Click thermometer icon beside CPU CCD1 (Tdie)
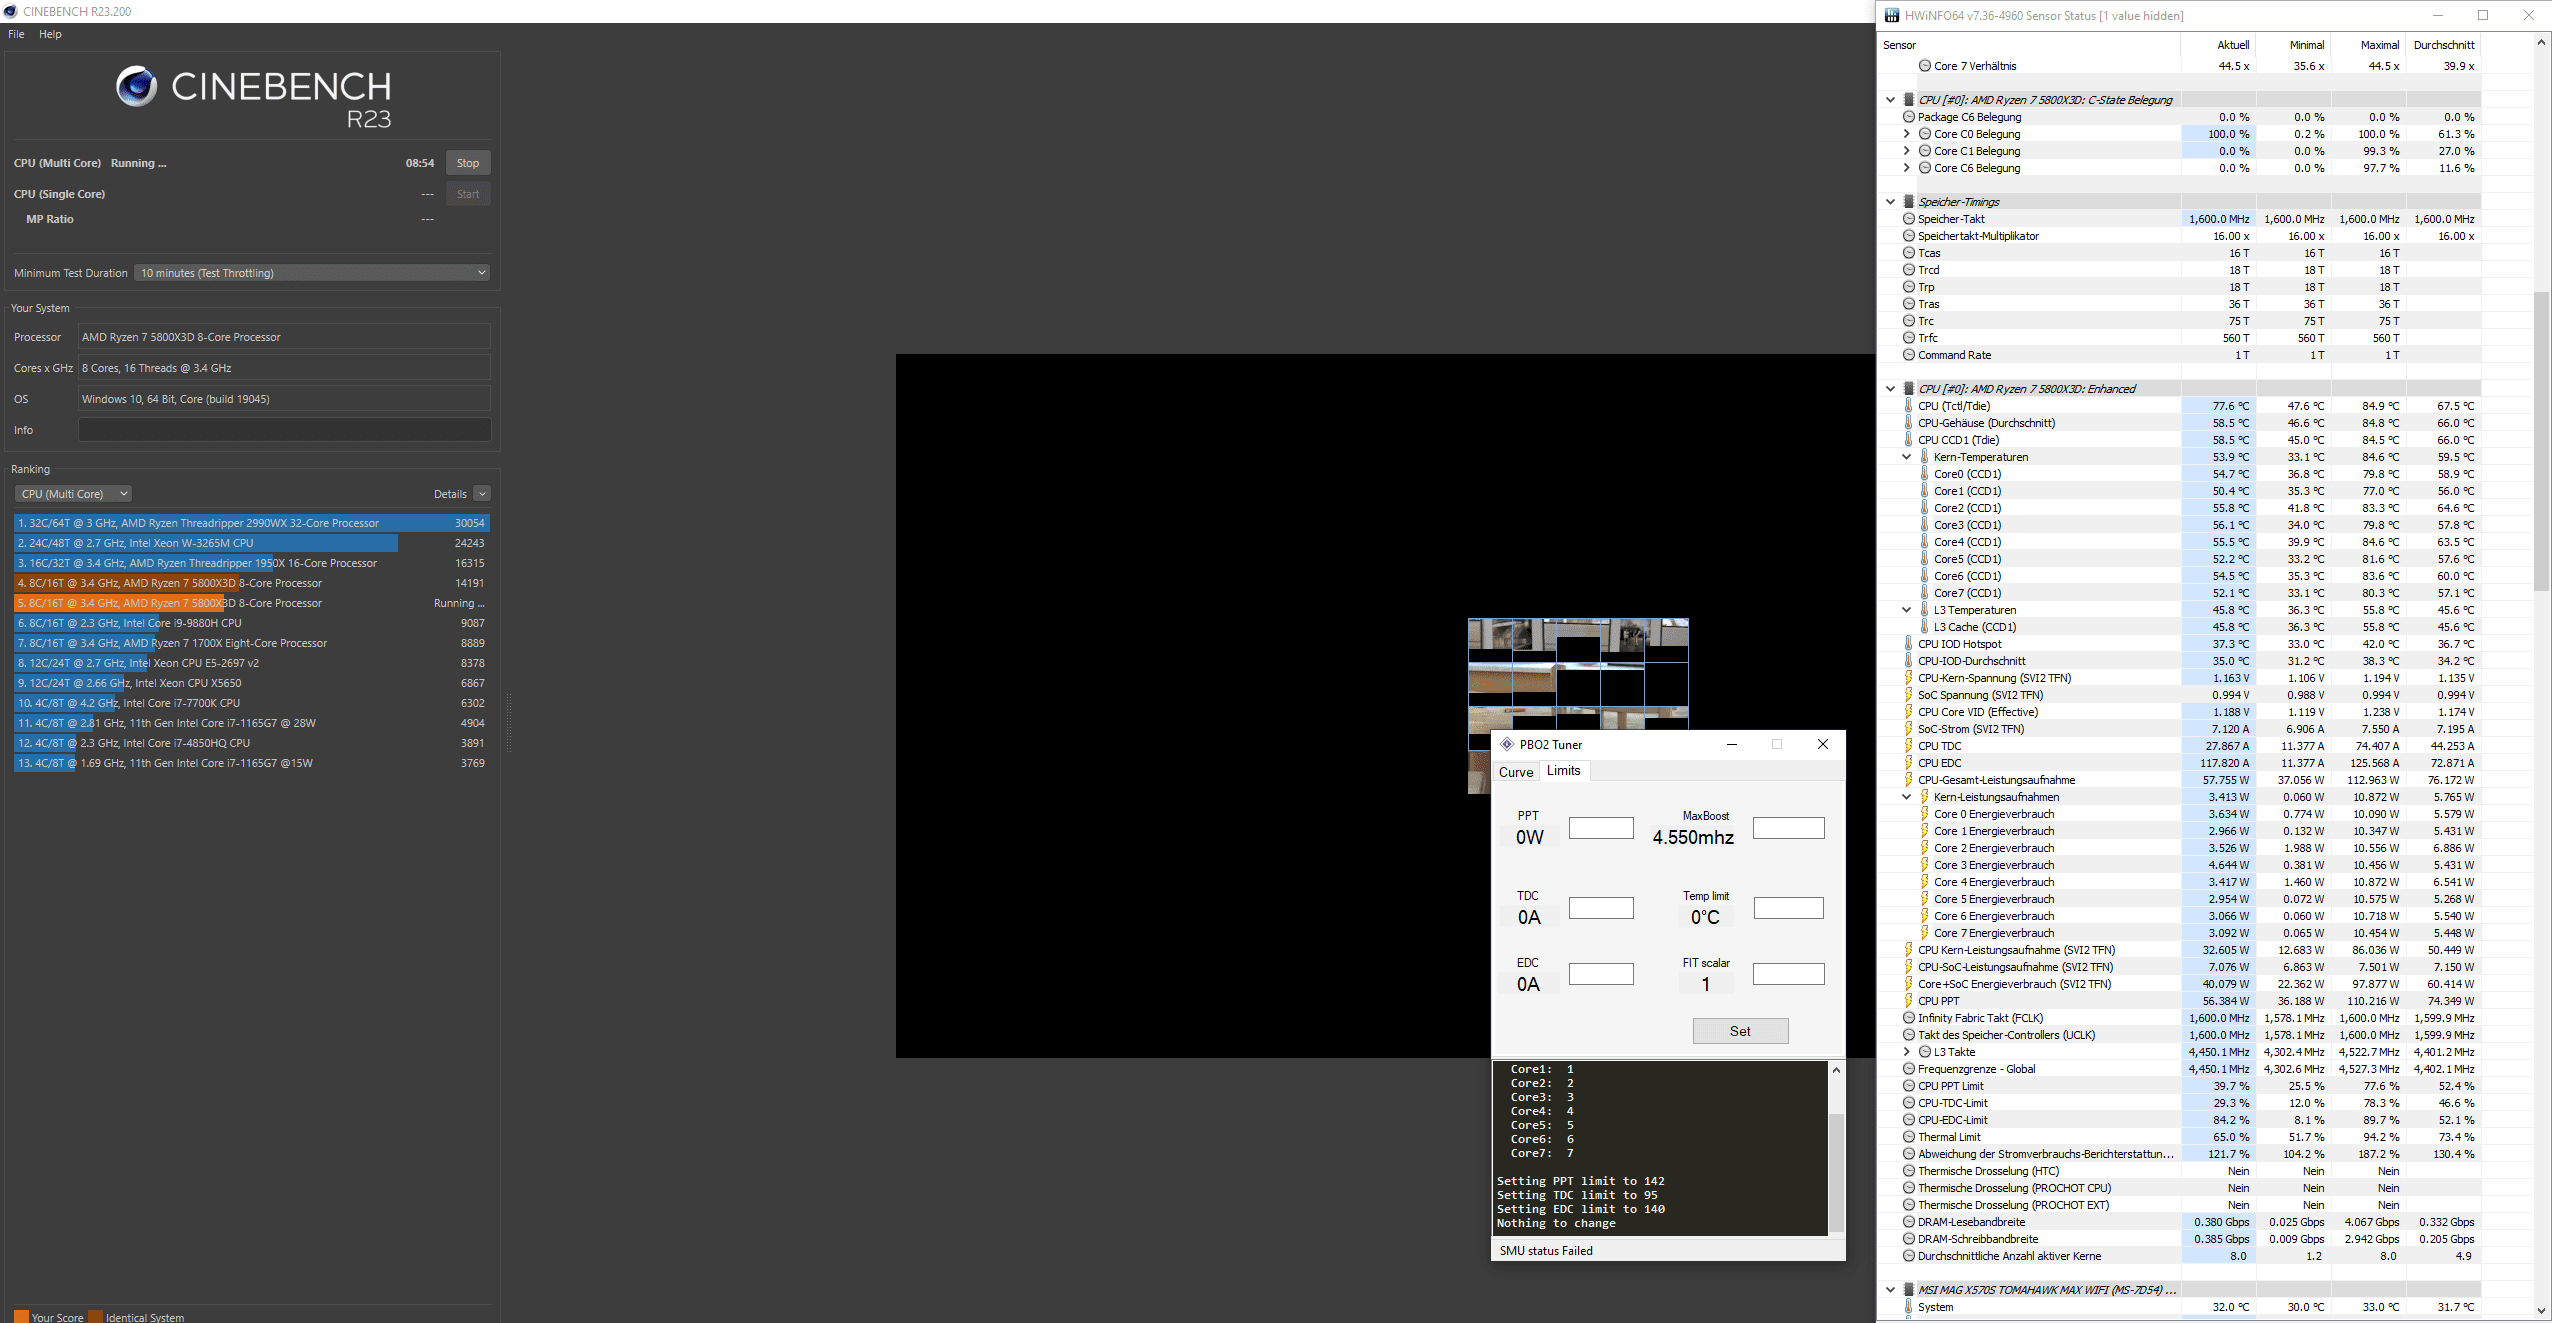This screenshot has height=1323, width=2552. coord(1909,440)
